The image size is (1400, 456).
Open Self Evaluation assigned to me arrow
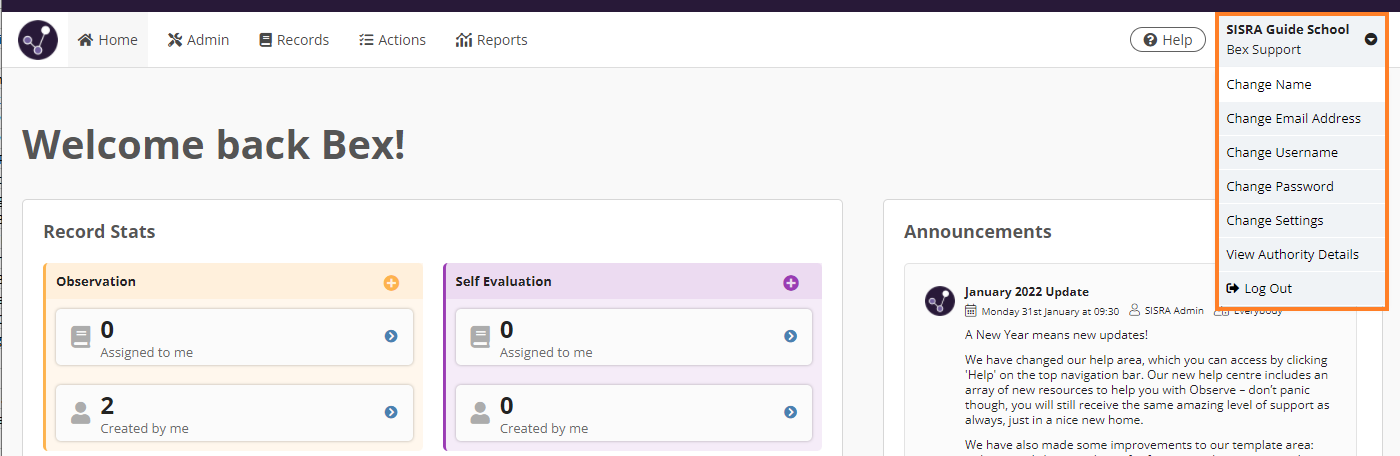790,336
